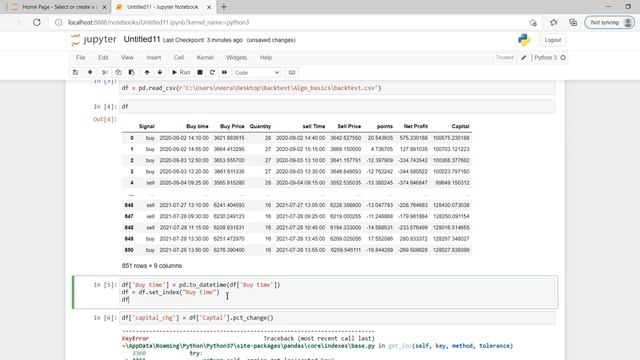The height and width of the screenshot is (360, 640).
Task: Close the Home Page browser tab
Action: click(x=104, y=7)
